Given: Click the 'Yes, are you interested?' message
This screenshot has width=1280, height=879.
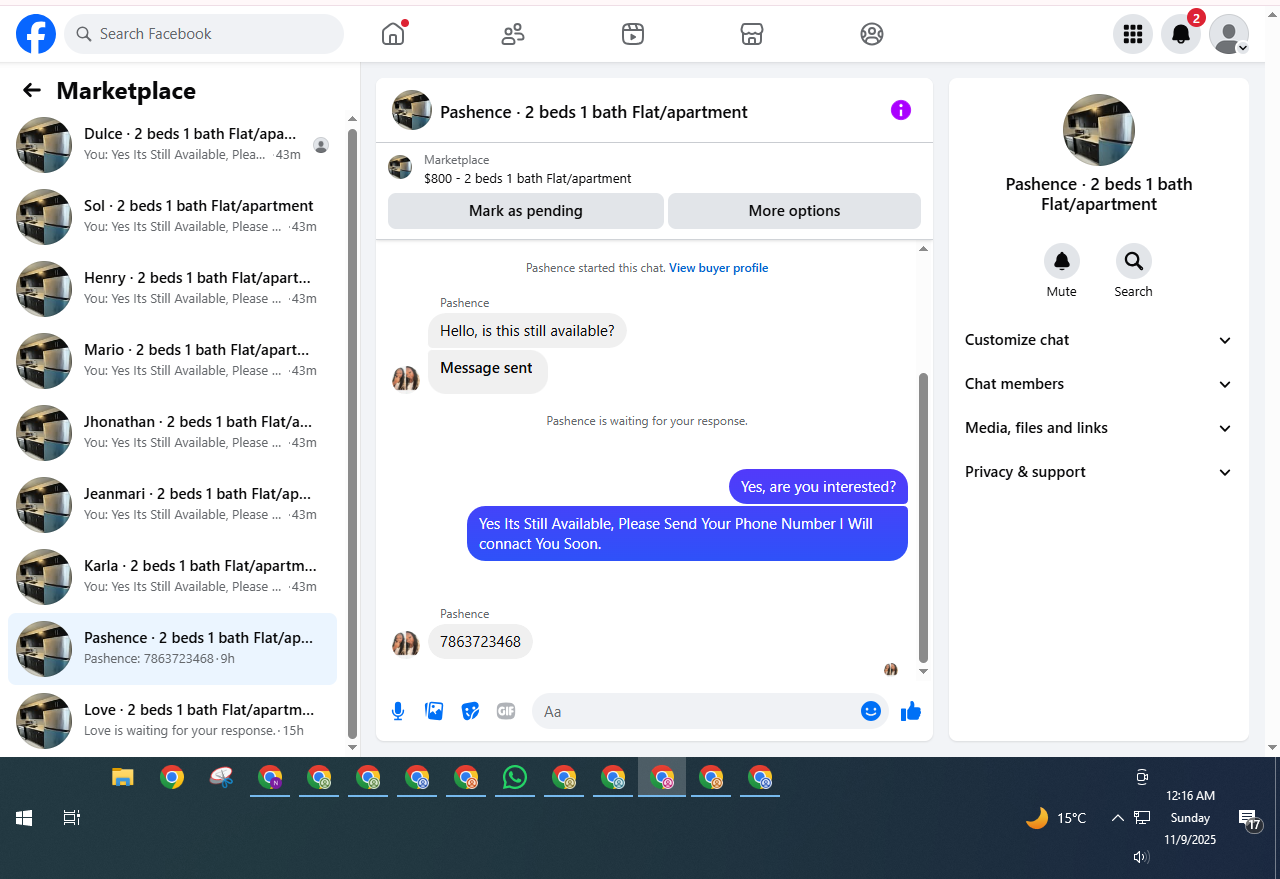Looking at the screenshot, I should coord(818,487).
